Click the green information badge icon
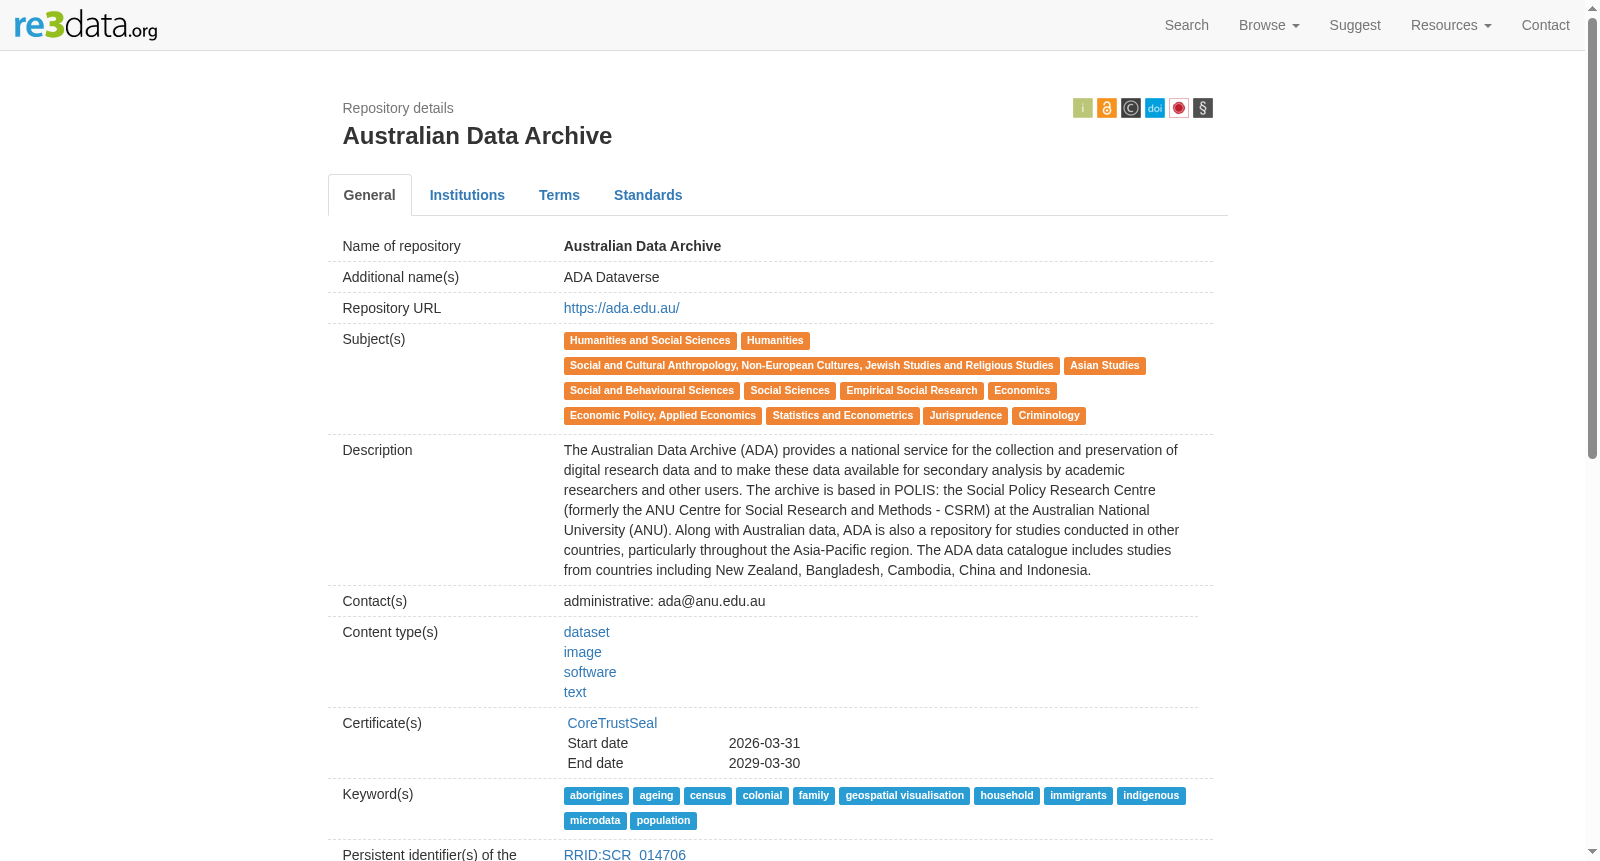This screenshot has width=1600, height=861. point(1083,108)
